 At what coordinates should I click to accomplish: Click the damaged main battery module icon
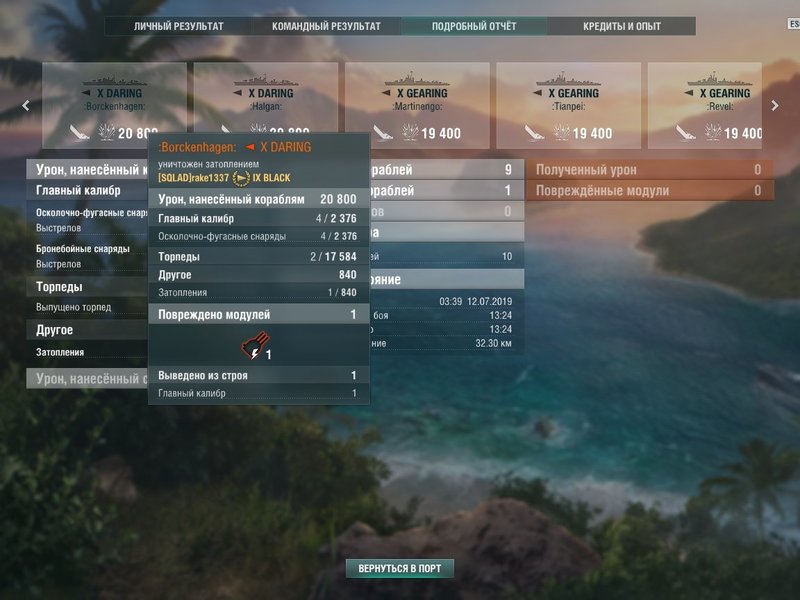[256, 345]
